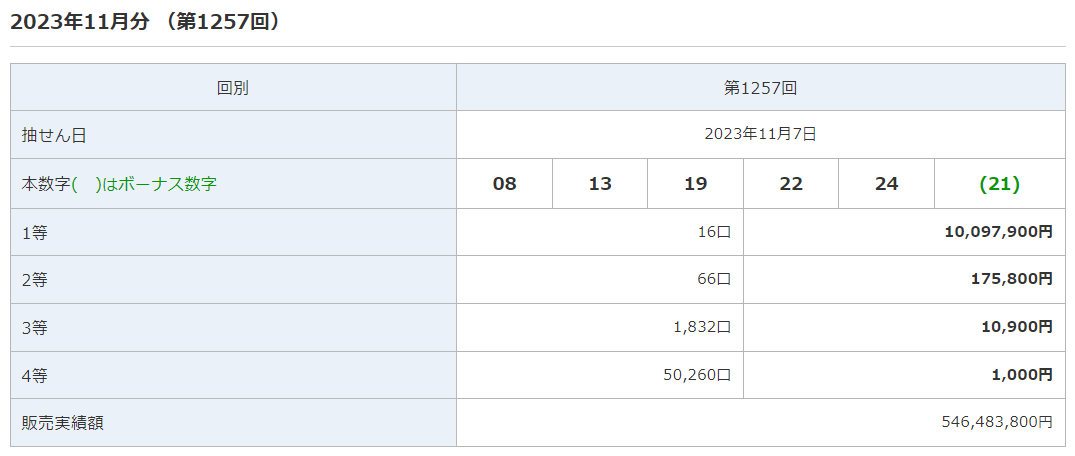Select the 50,260口 winners count
This screenshot has height=456, width=1075.
[697, 375]
